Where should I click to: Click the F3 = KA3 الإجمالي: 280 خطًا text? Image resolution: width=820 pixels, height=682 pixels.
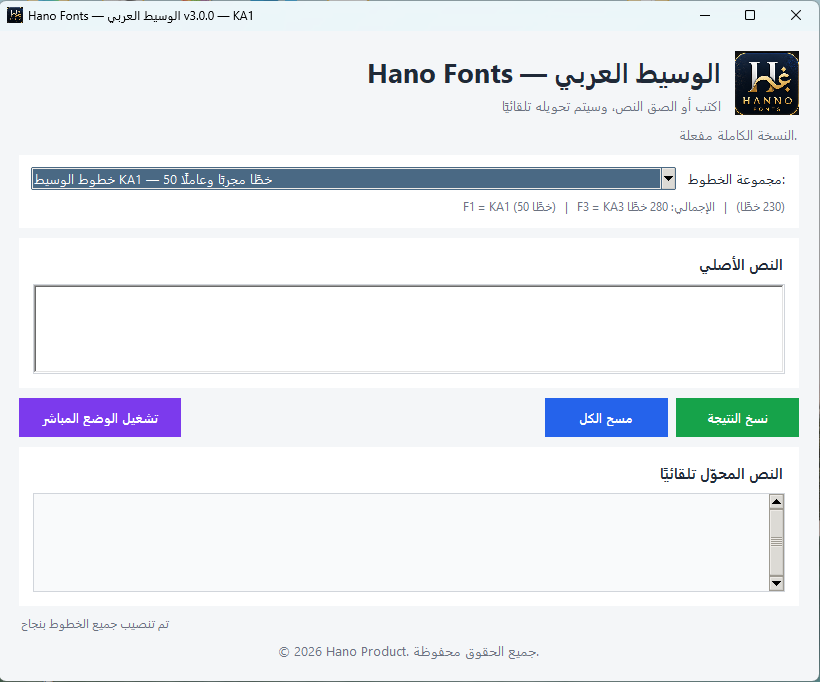click(646, 207)
